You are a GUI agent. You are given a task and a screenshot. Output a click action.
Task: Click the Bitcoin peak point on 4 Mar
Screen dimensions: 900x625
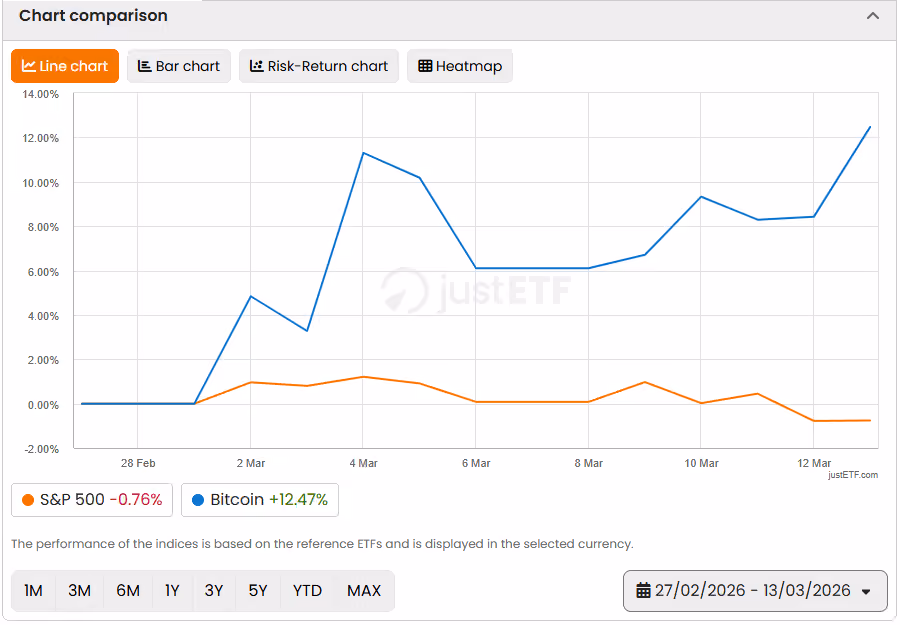pos(363,153)
